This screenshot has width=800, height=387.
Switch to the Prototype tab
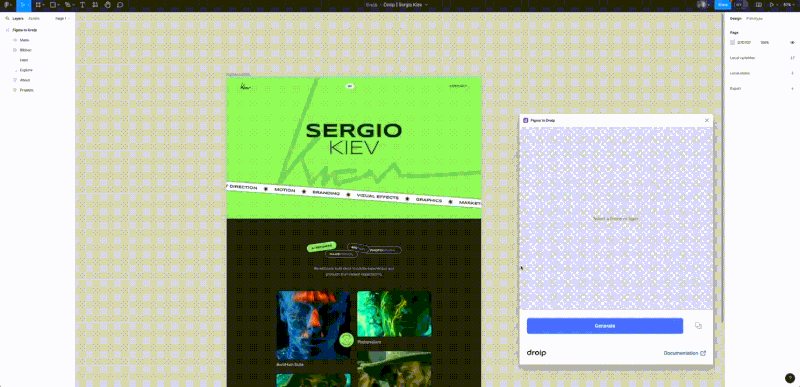coord(755,18)
